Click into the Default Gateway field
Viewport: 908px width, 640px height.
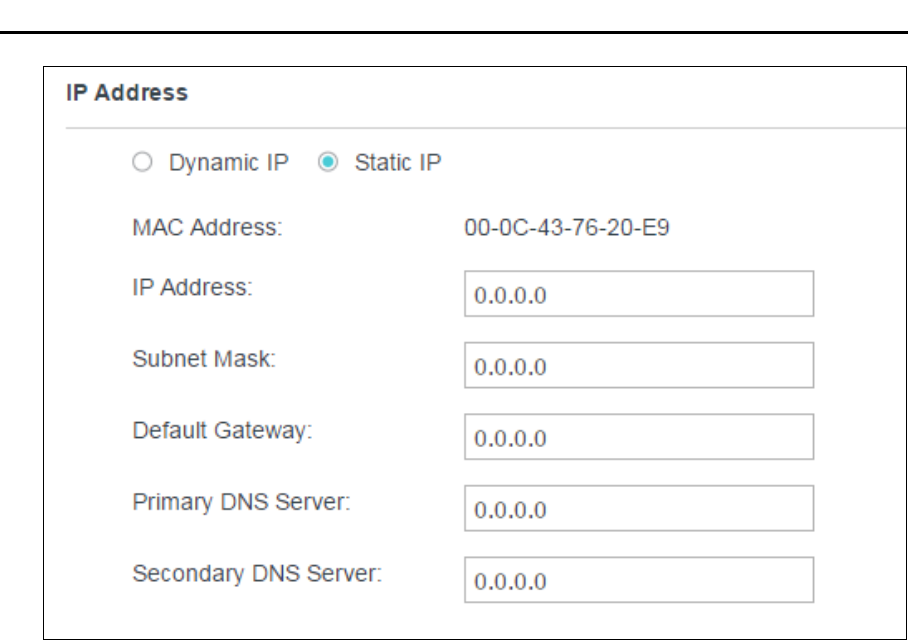[x=639, y=437]
